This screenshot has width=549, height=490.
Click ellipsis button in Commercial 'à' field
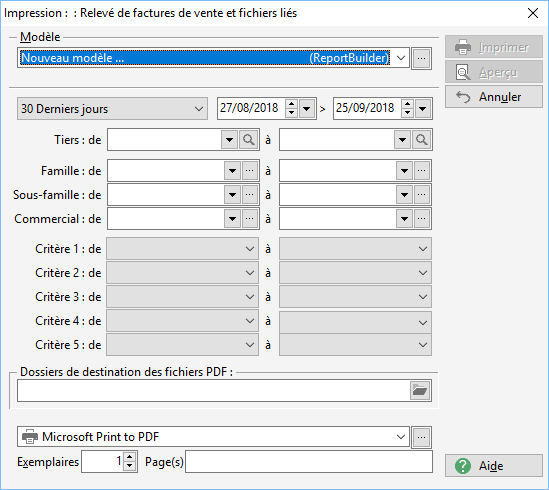(x=422, y=219)
